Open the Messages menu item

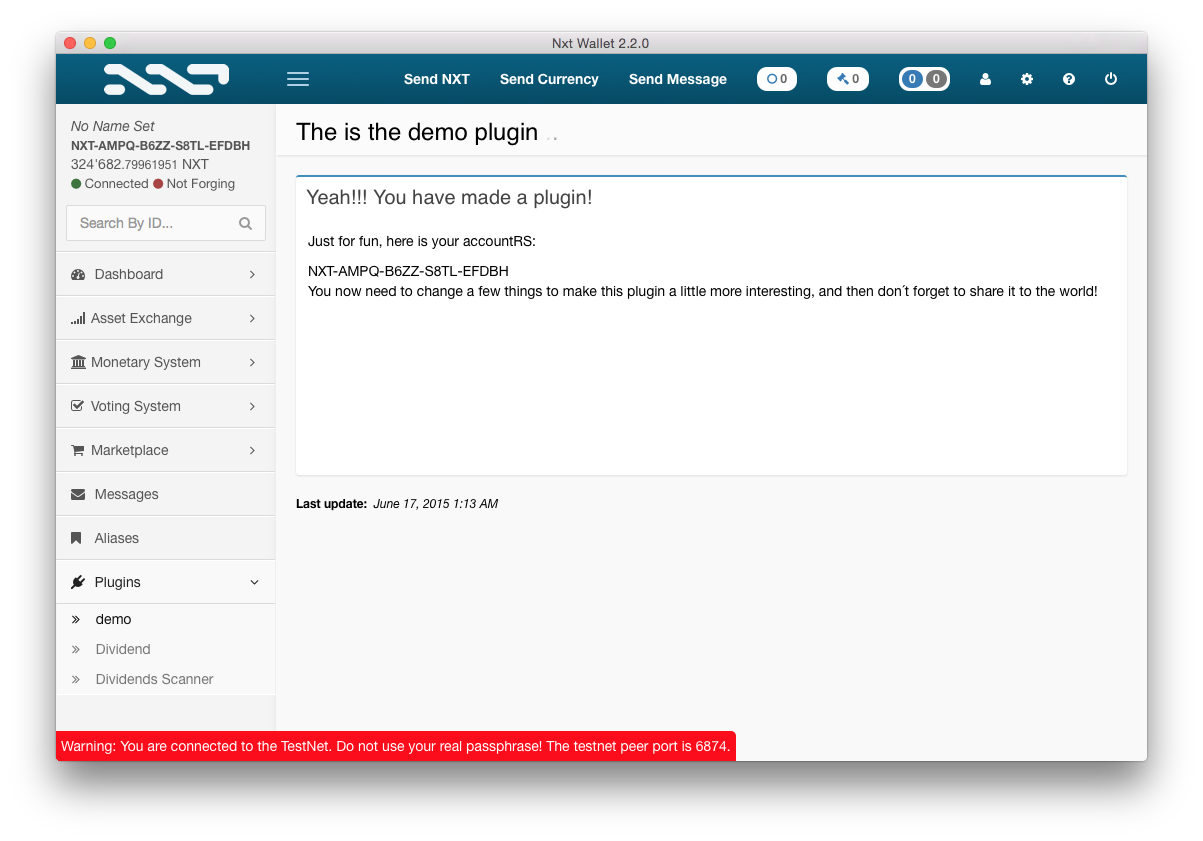pyautogui.click(x=166, y=494)
